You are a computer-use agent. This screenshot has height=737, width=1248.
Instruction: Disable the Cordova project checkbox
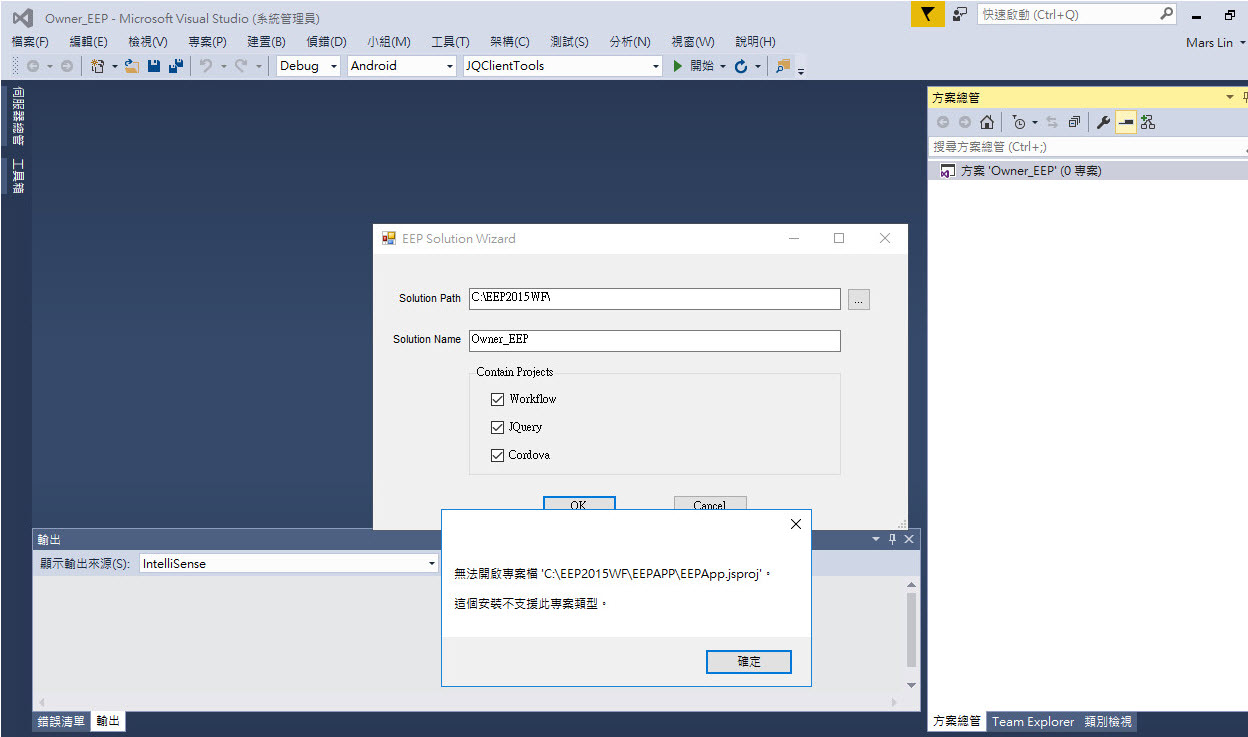click(498, 455)
